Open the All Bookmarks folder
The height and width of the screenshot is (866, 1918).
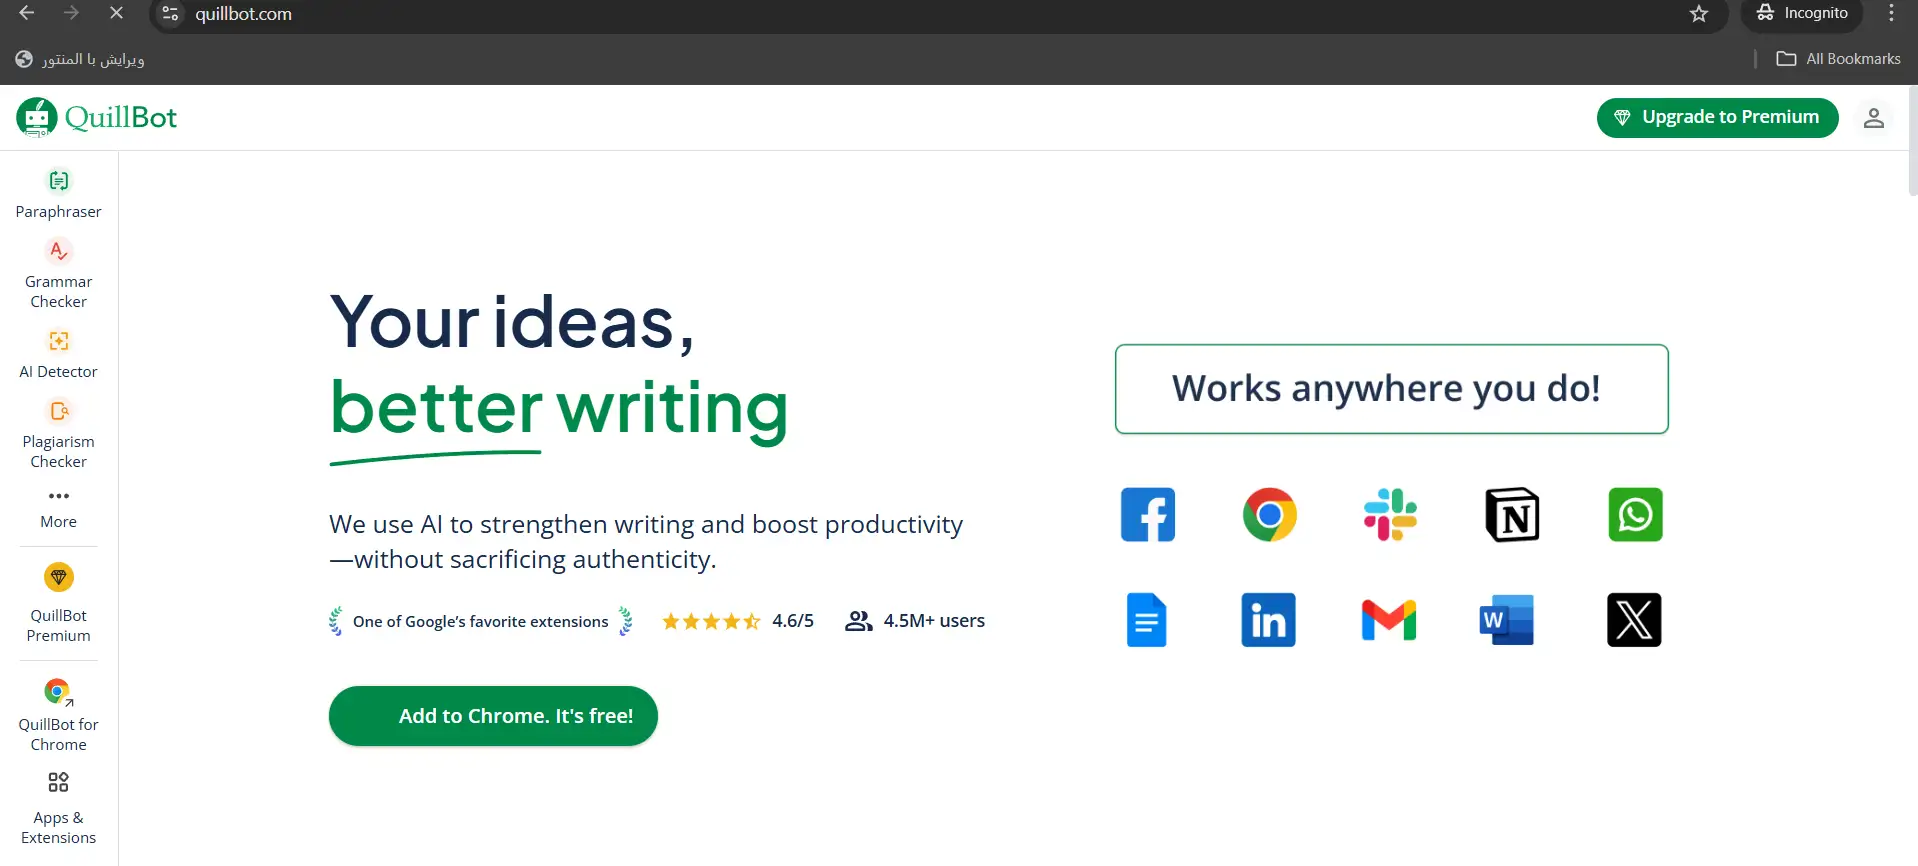click(1838, 59)
